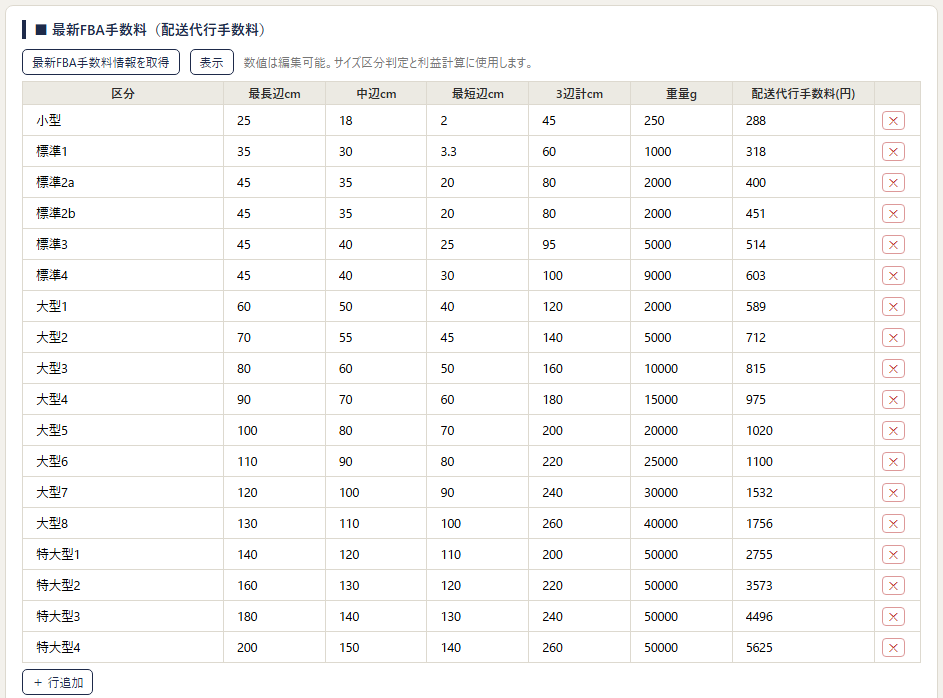This screenshot has height=698, width=943.
Task: Select the 標準2a category name cell
Action: click(x=123, y=183)
